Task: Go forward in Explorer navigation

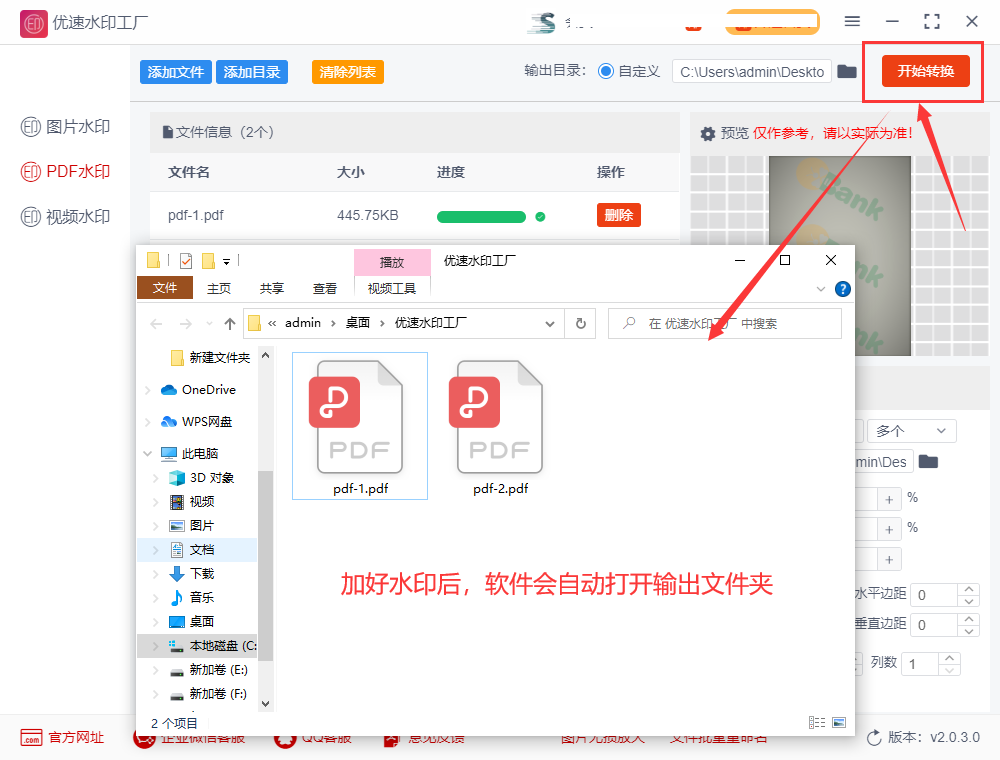Action: [x=186, y=324]
